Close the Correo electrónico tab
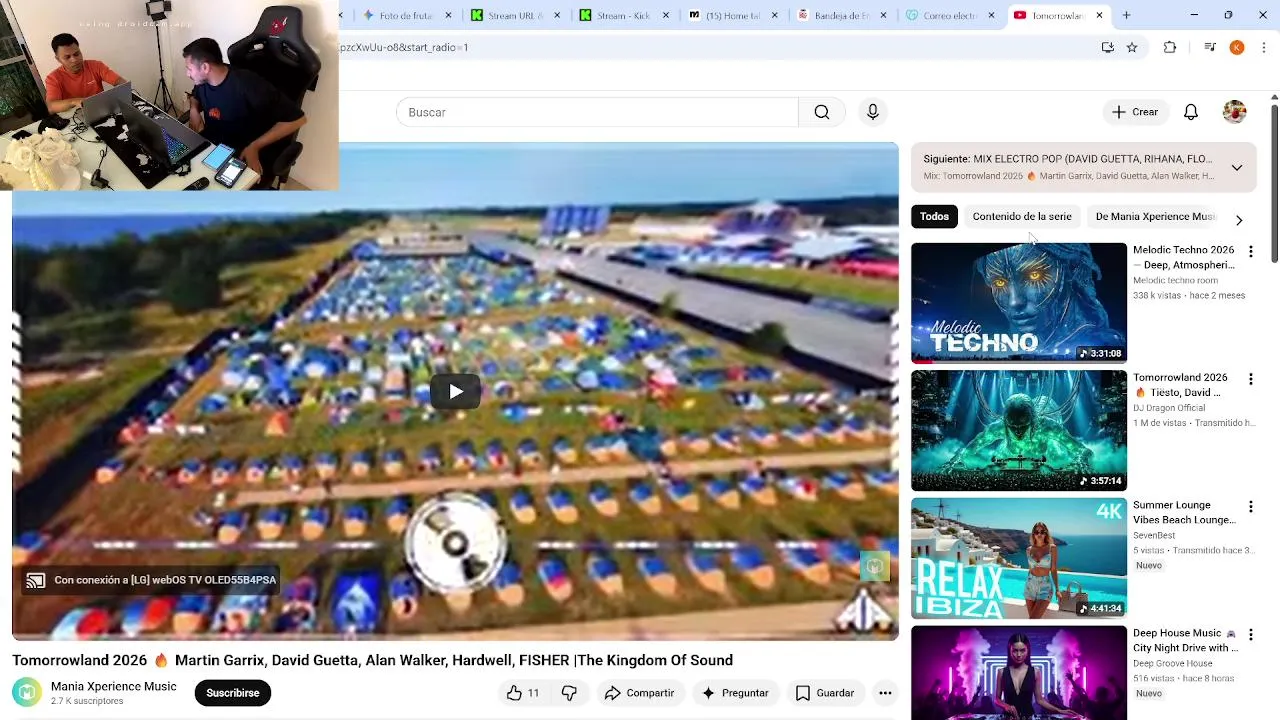Viewport: 1280px width, 720px height. pos(991,15)
